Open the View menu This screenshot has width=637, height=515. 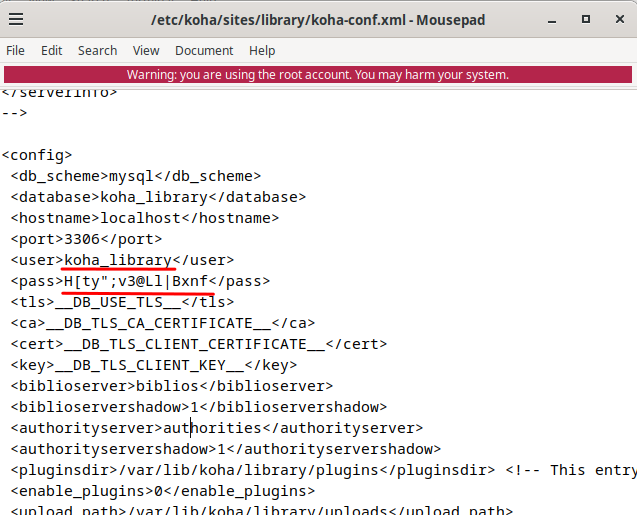[146, 51]
